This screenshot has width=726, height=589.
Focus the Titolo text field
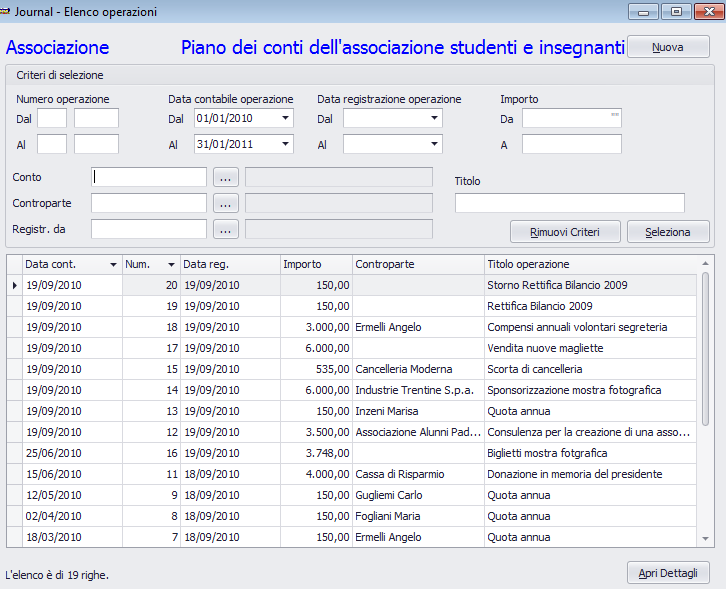[x=570, y=203]
